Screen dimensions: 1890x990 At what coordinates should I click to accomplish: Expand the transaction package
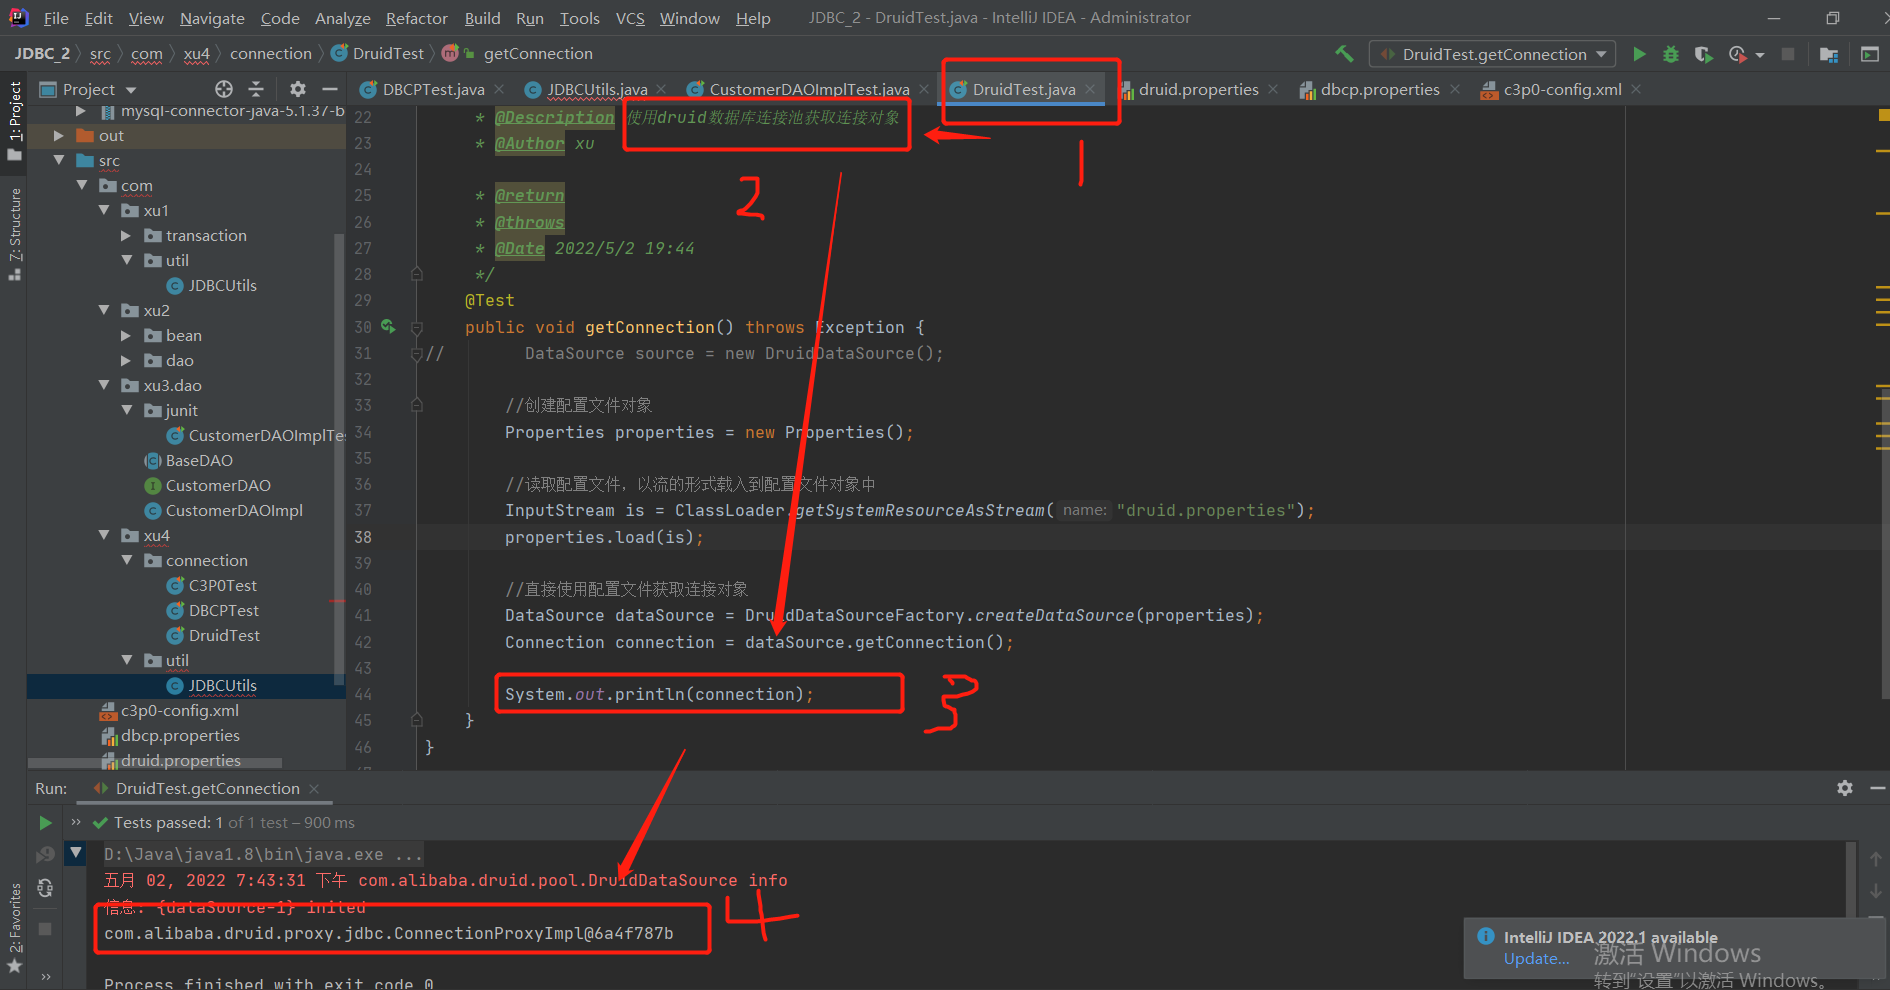(126, 235)
